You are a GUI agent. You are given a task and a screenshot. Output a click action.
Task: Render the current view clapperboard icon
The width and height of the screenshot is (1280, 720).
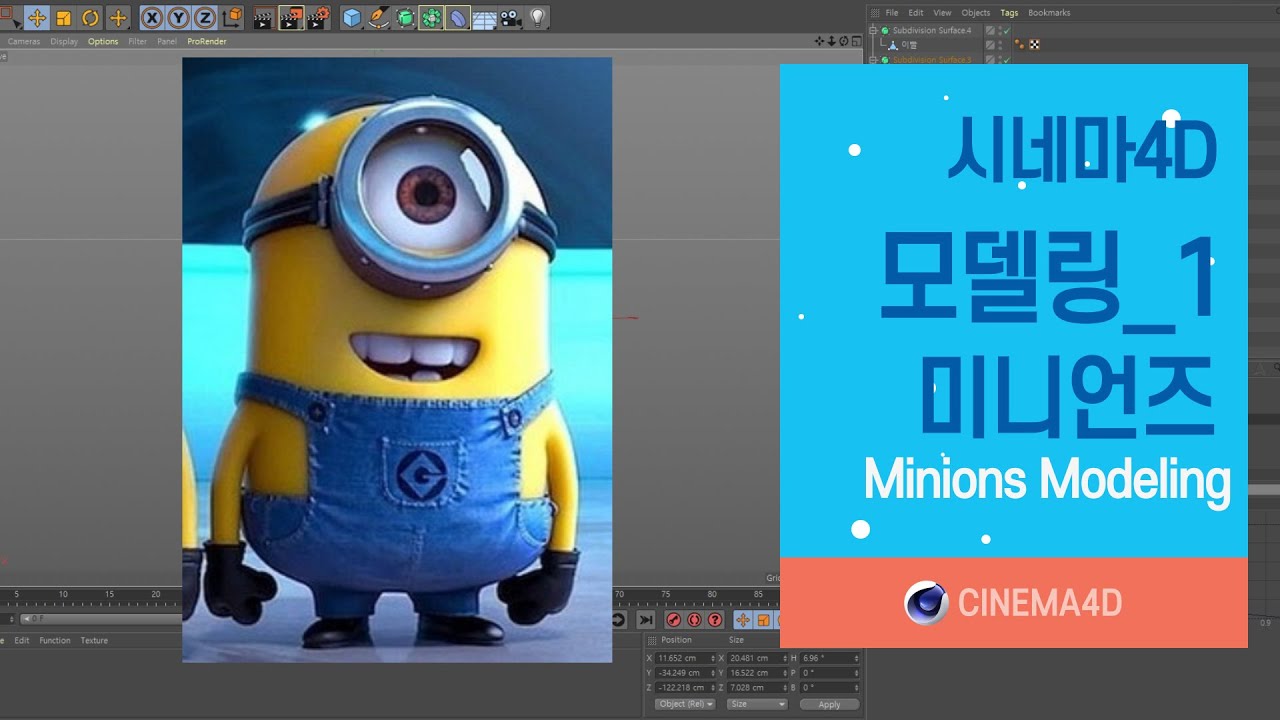tap(264, 18)
